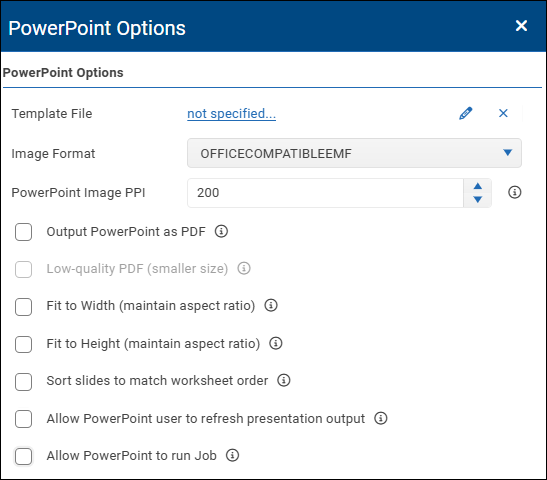Show info for Allow PowerPoint to run Job

[232, 455]
